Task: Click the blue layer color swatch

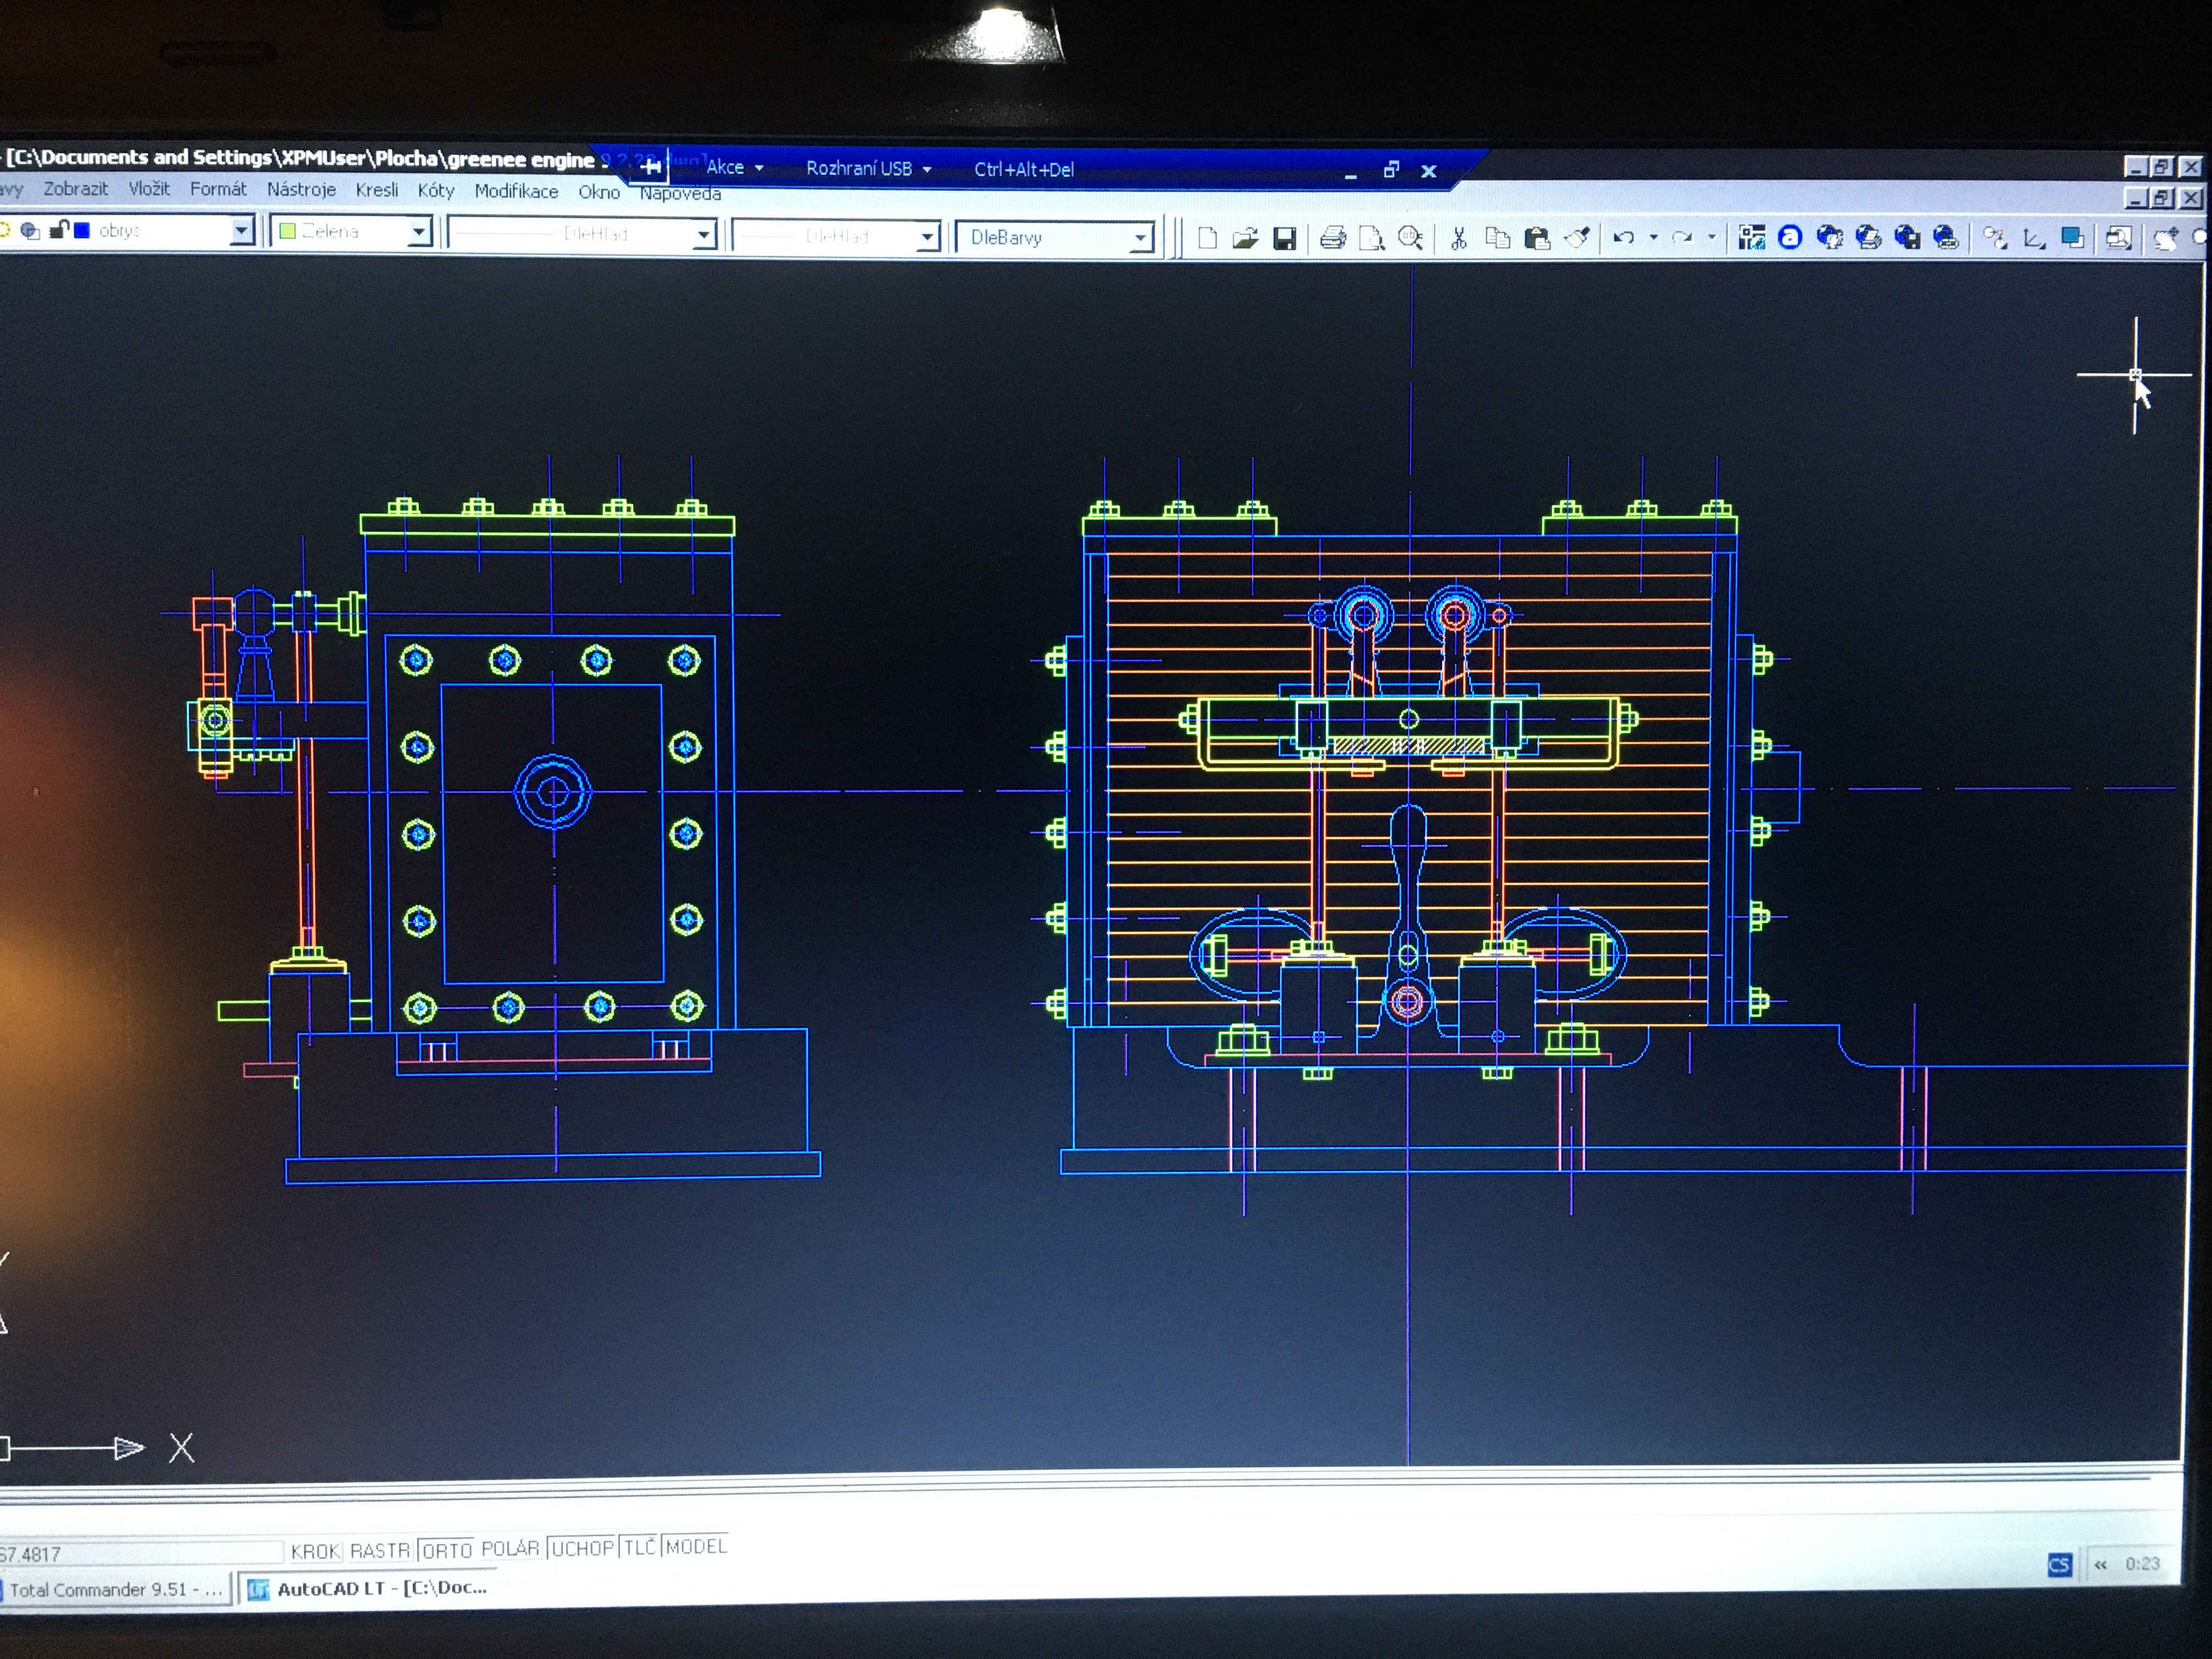Action: [x=82, y=231]
